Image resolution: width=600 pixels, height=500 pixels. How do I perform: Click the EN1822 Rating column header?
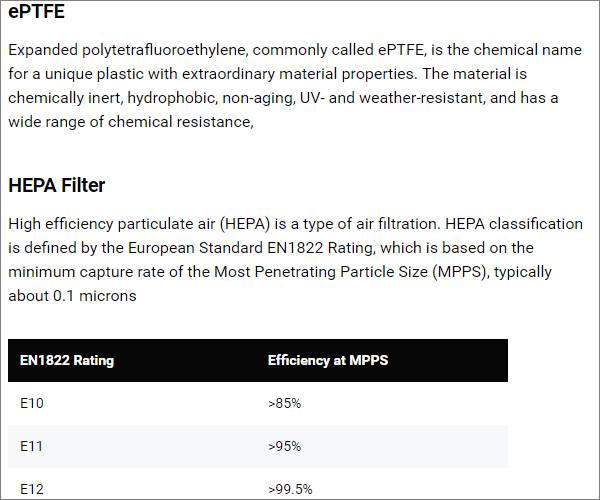67,360
